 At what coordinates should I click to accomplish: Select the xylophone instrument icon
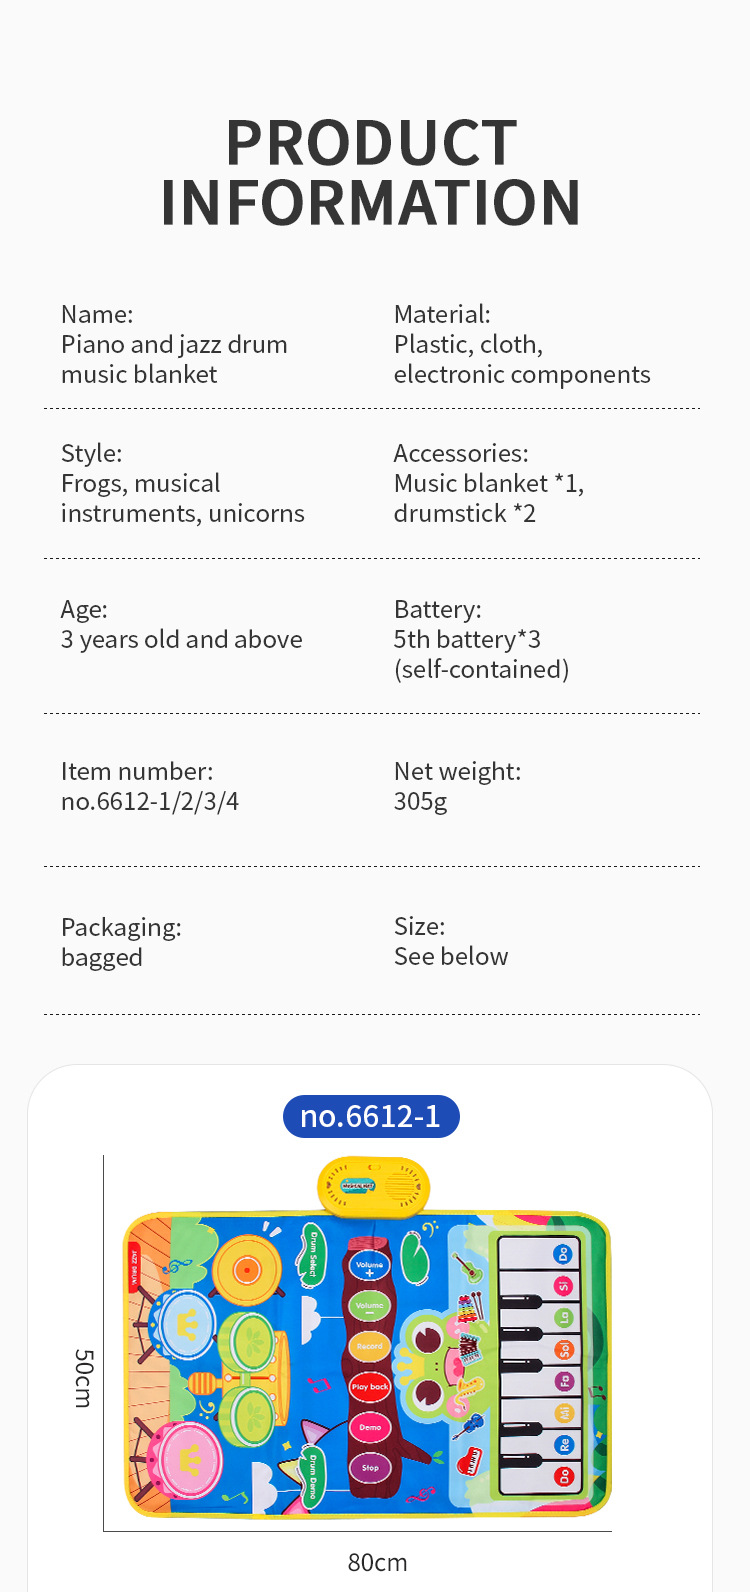coord(469,1308)
